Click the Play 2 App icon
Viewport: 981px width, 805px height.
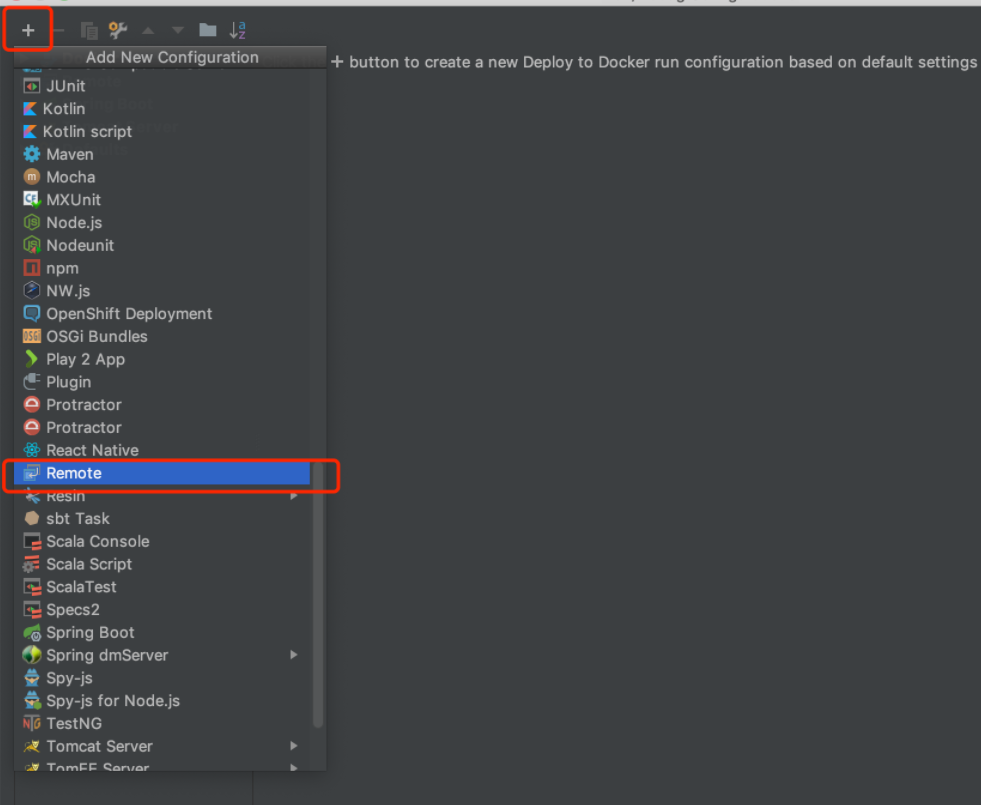(x=31, y=359)
